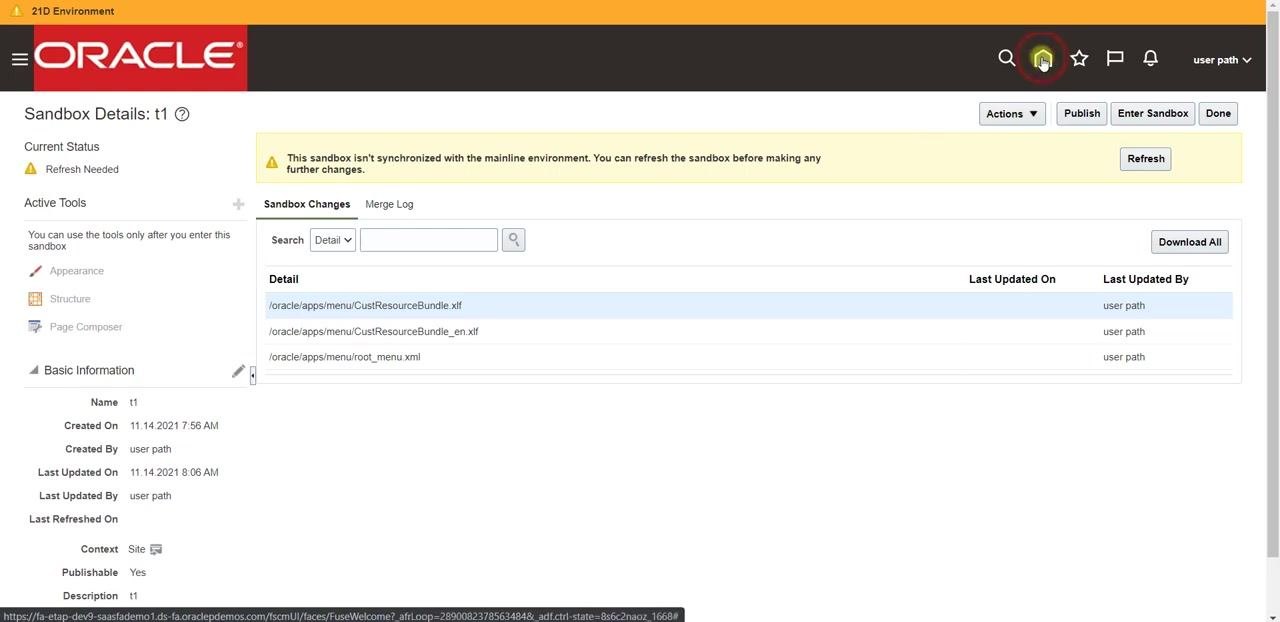Open the search magnifier in header

tap(1007, 58)
